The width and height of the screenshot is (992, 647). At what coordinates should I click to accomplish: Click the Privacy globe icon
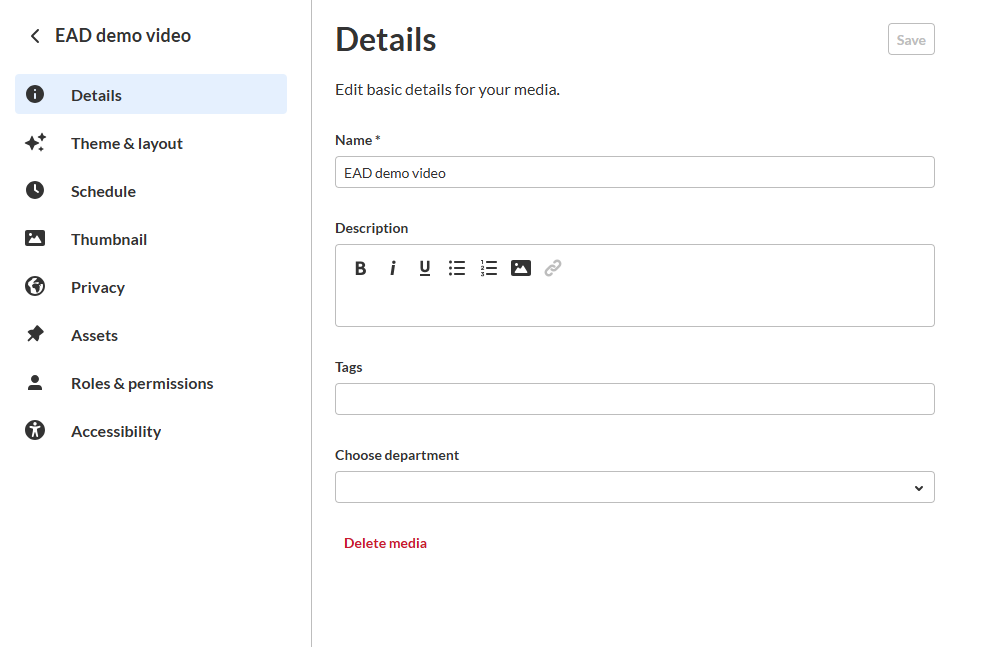coord(35,287)
